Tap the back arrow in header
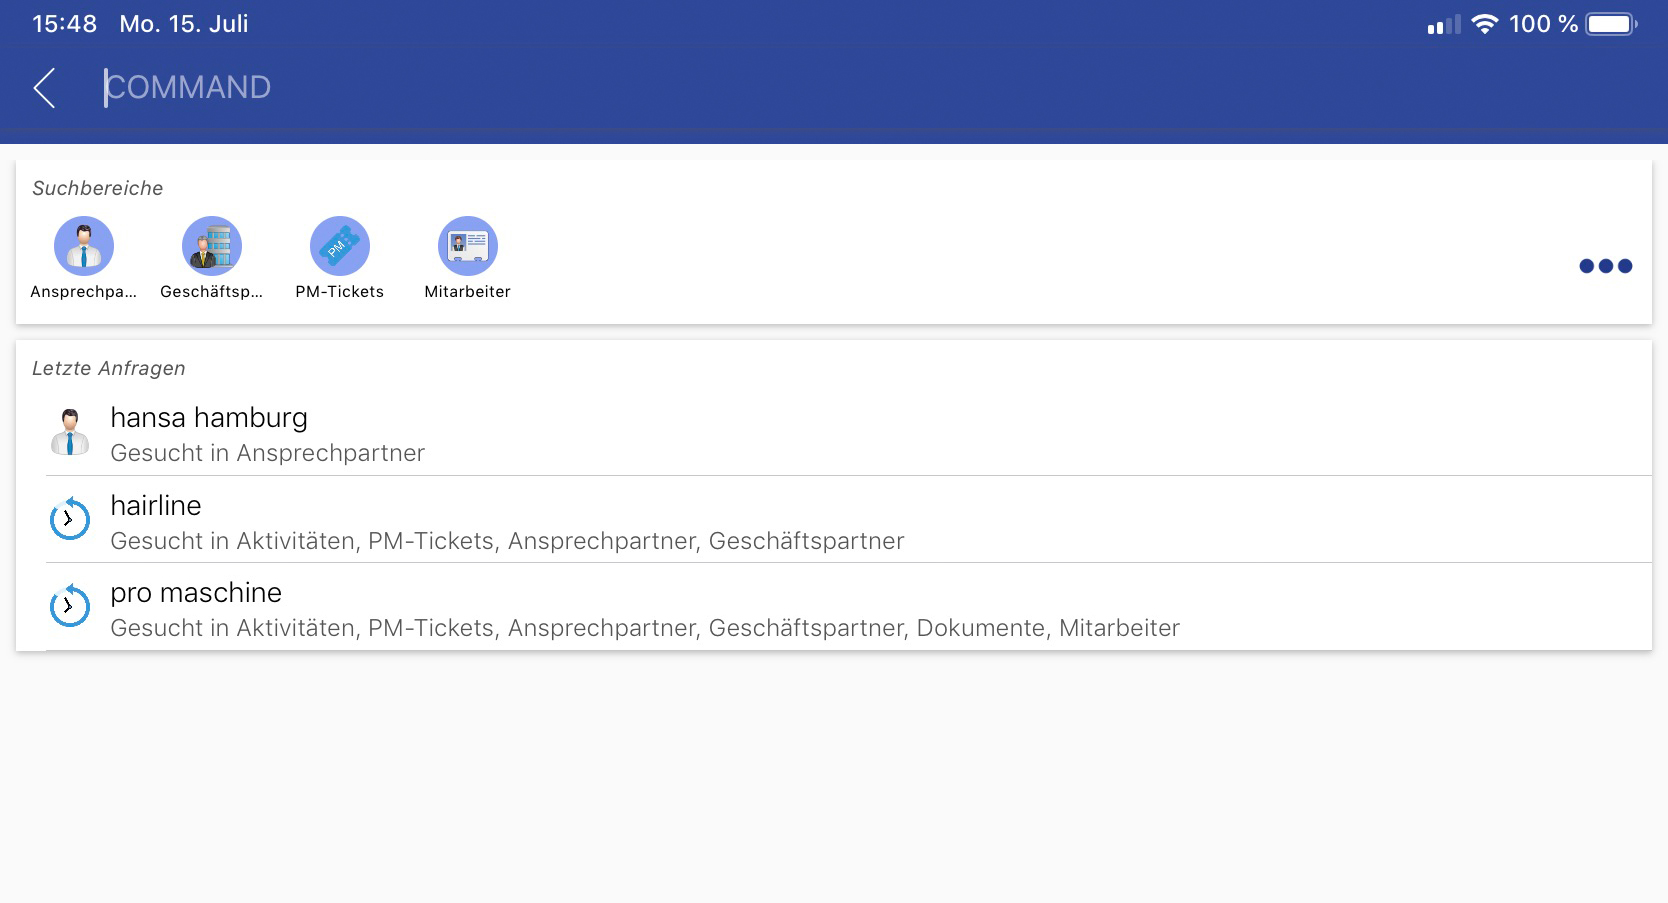The height and width of the screenshot is (903, 1668). tap(44, 88)
